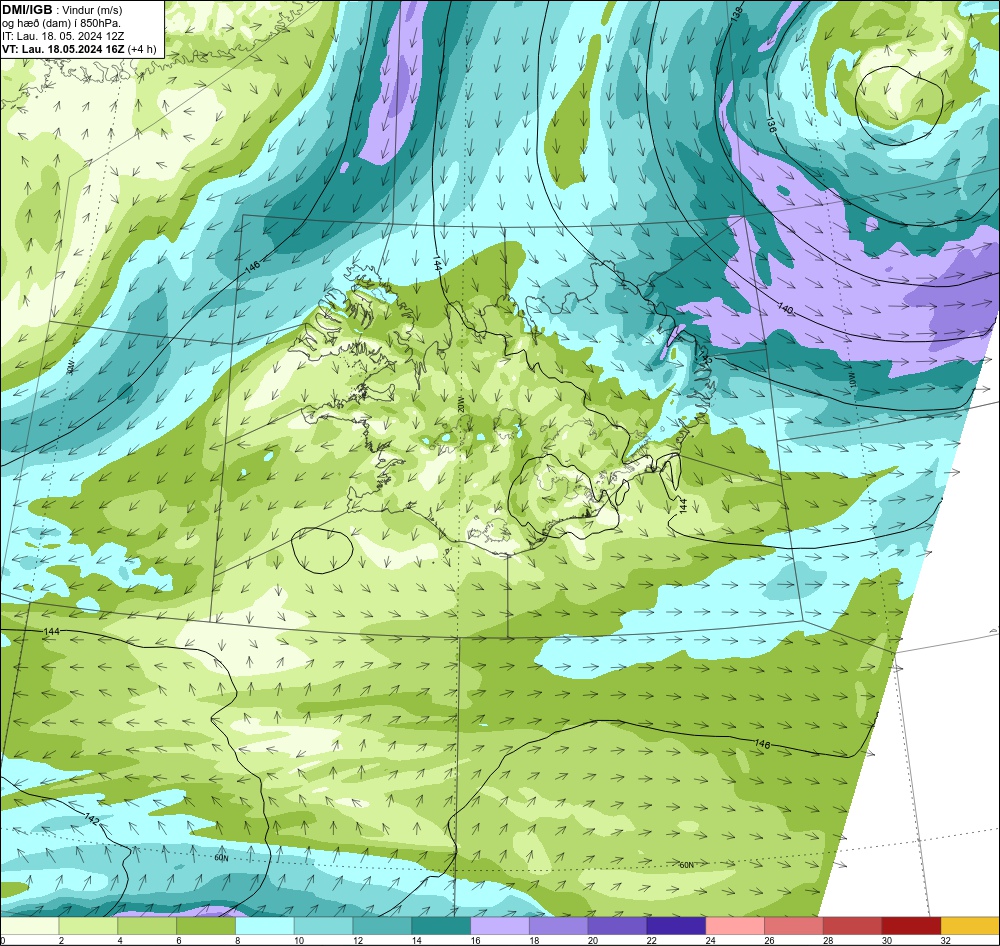Click the "144" contour label off Iceland's southeast coast
The width and height of the screenshot is (1000, 946).
683,506
